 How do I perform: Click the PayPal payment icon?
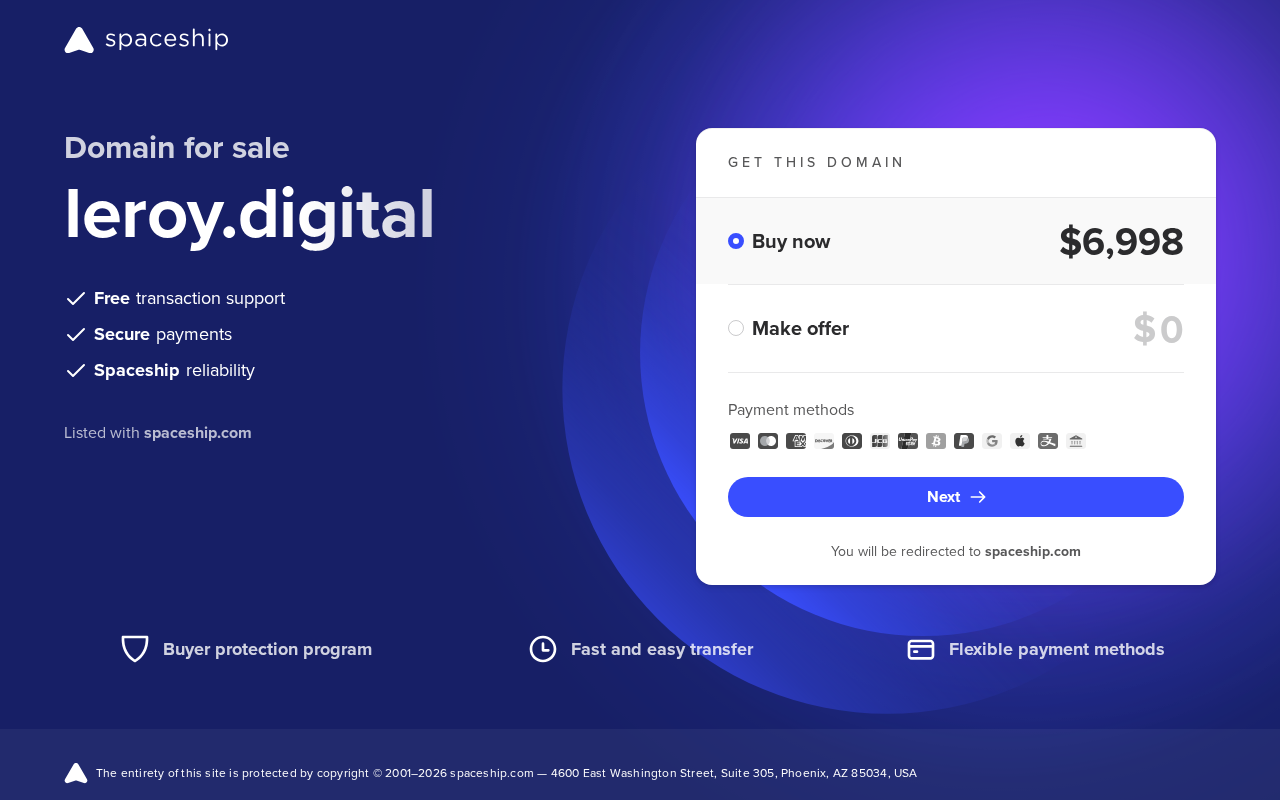pos(964,441)
